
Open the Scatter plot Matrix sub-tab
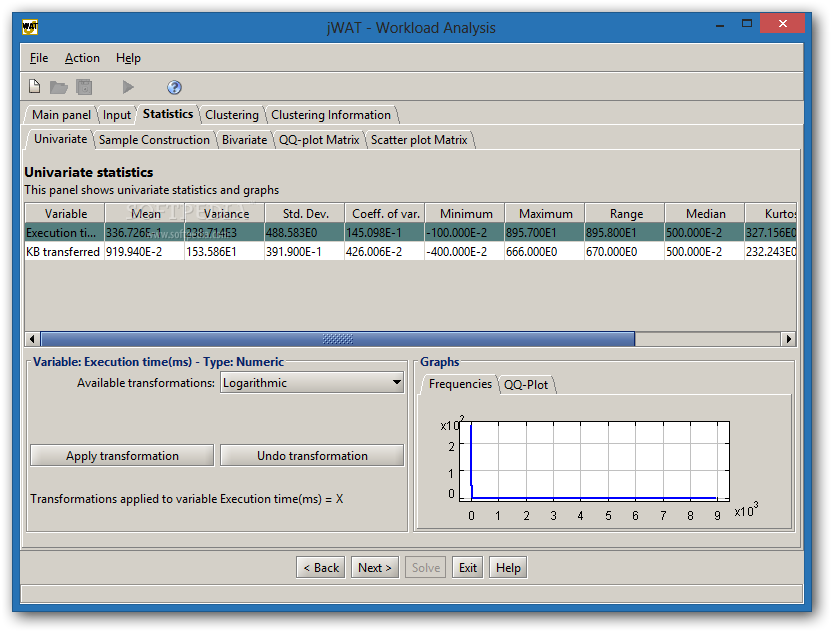[419, 140]
